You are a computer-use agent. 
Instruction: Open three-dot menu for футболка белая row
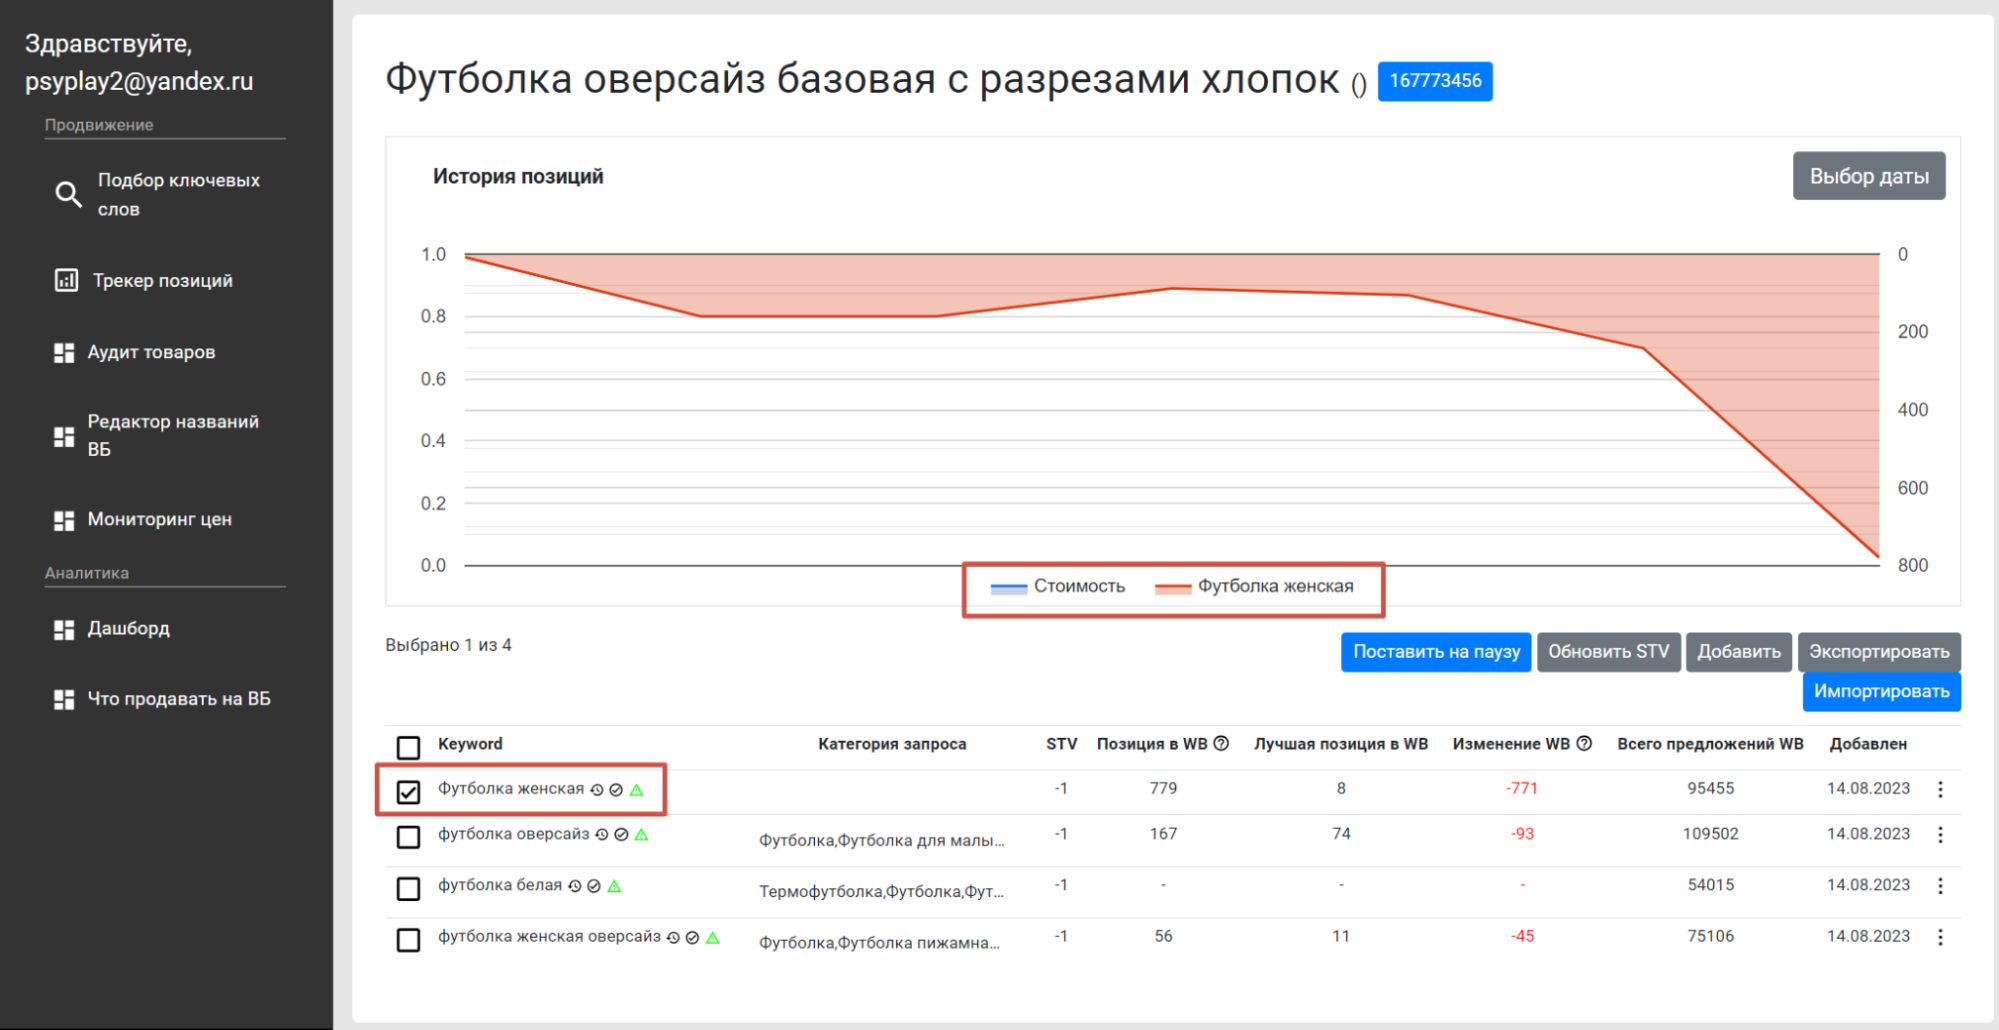click(1940, 886)
